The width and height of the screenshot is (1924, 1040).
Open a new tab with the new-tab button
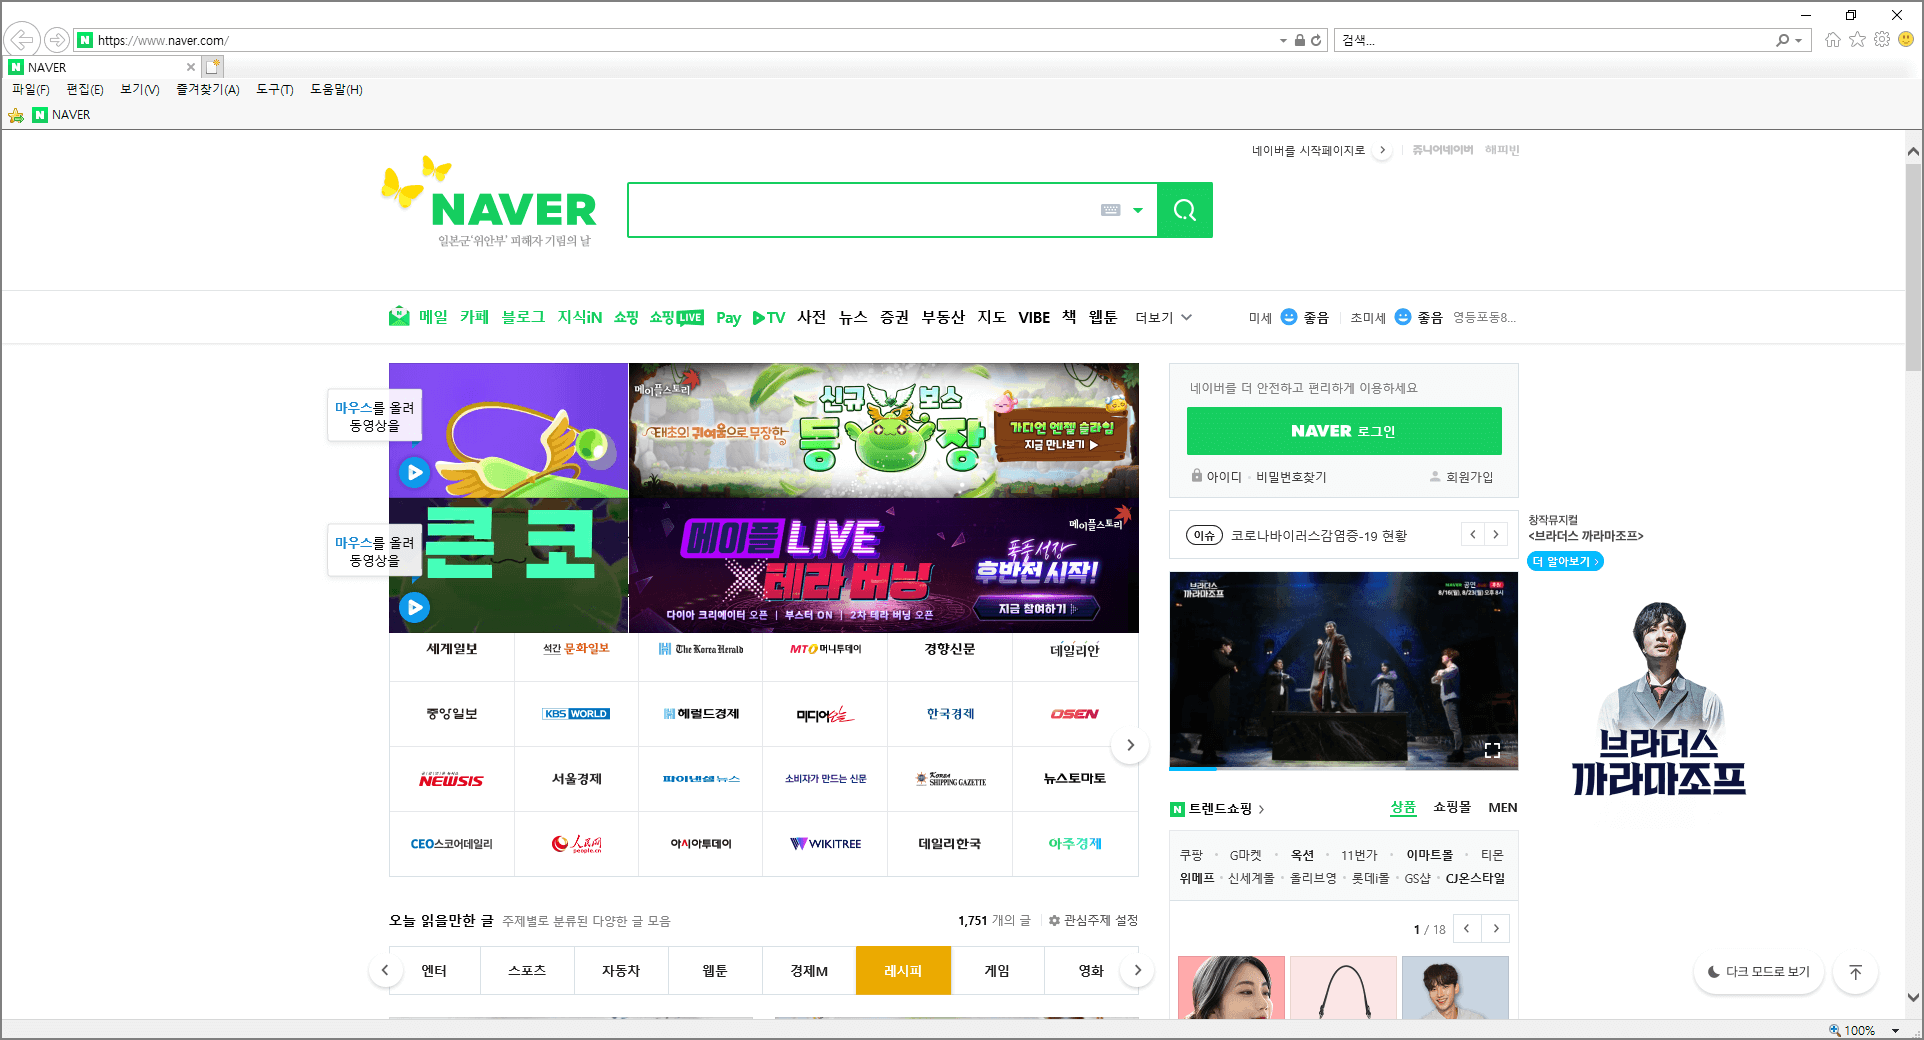[x=212, y=67]
